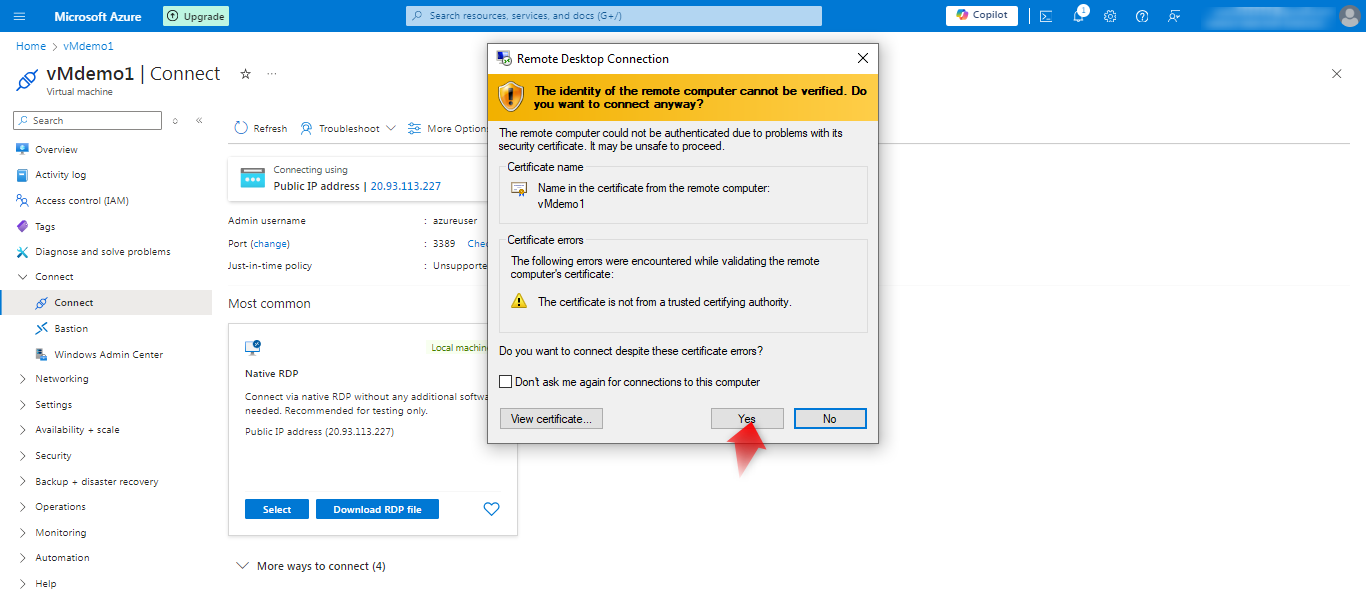Expand More ways to connect (4)
This screenshot has width=1366, height=615.
coord(310,566)
